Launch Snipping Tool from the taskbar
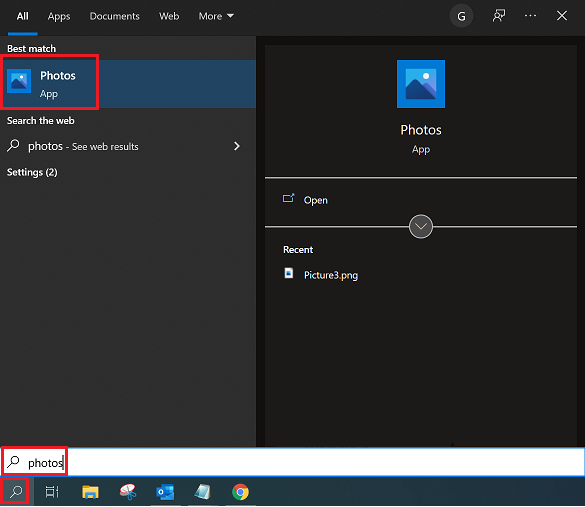The image size is (585, 507). [128, 492]
